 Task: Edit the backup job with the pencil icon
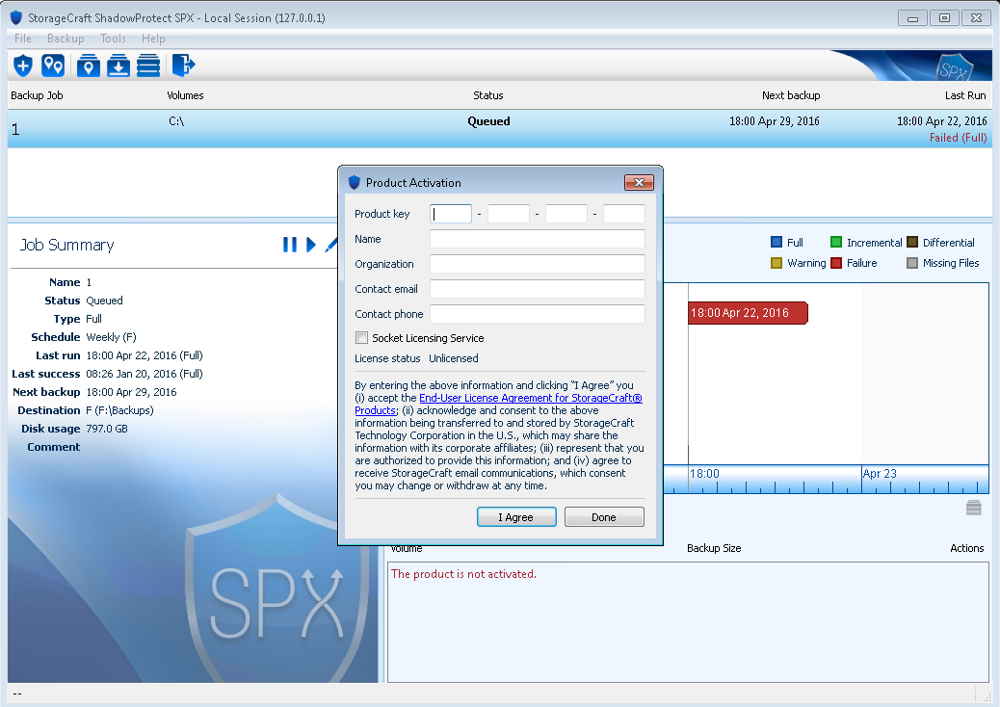click(332, 244)
